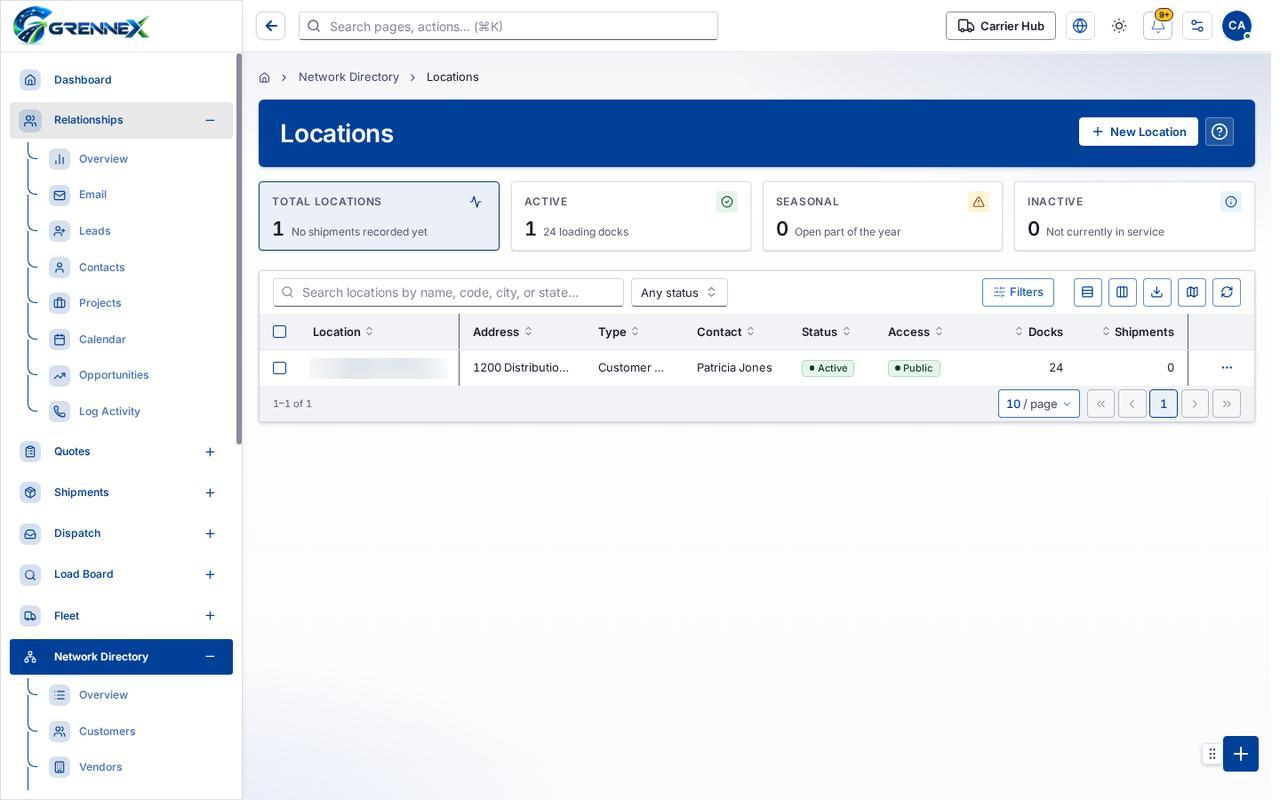Expand the Dispatch sidebar section
Screen dimensions: 1280x800
(210, 534)
